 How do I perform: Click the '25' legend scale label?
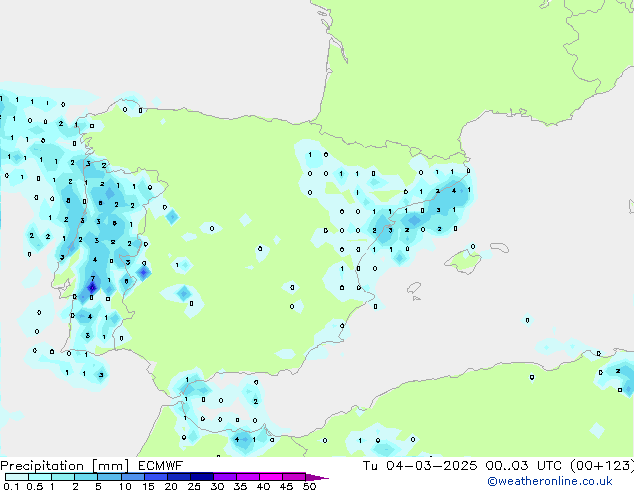(194, 486)
